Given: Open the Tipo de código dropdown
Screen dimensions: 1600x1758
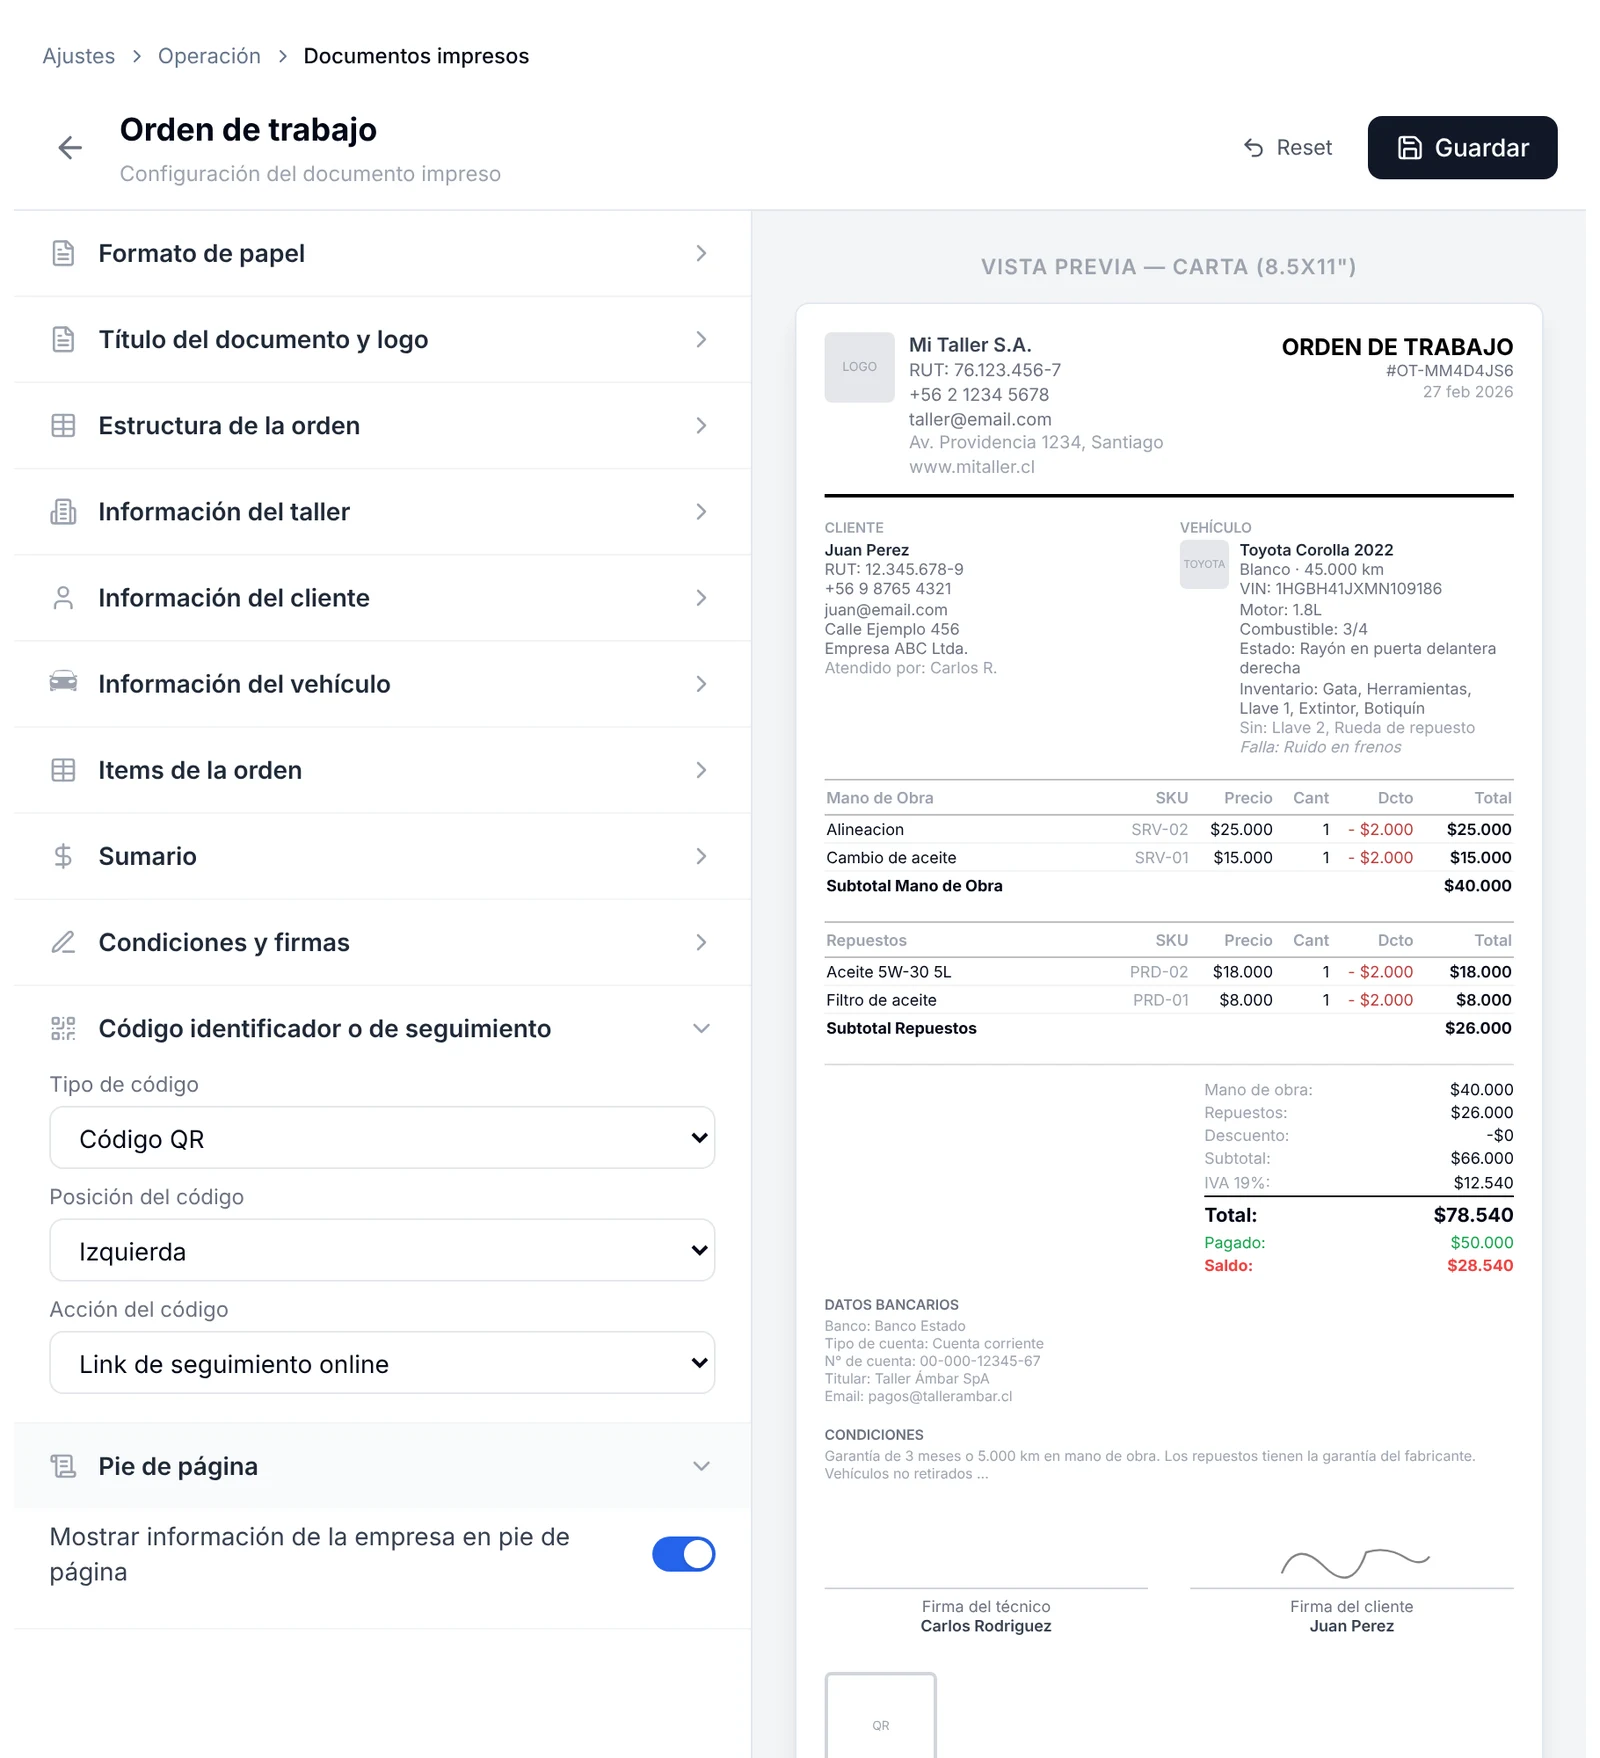Looking at the screenshot, I should tap(382, 1138).
